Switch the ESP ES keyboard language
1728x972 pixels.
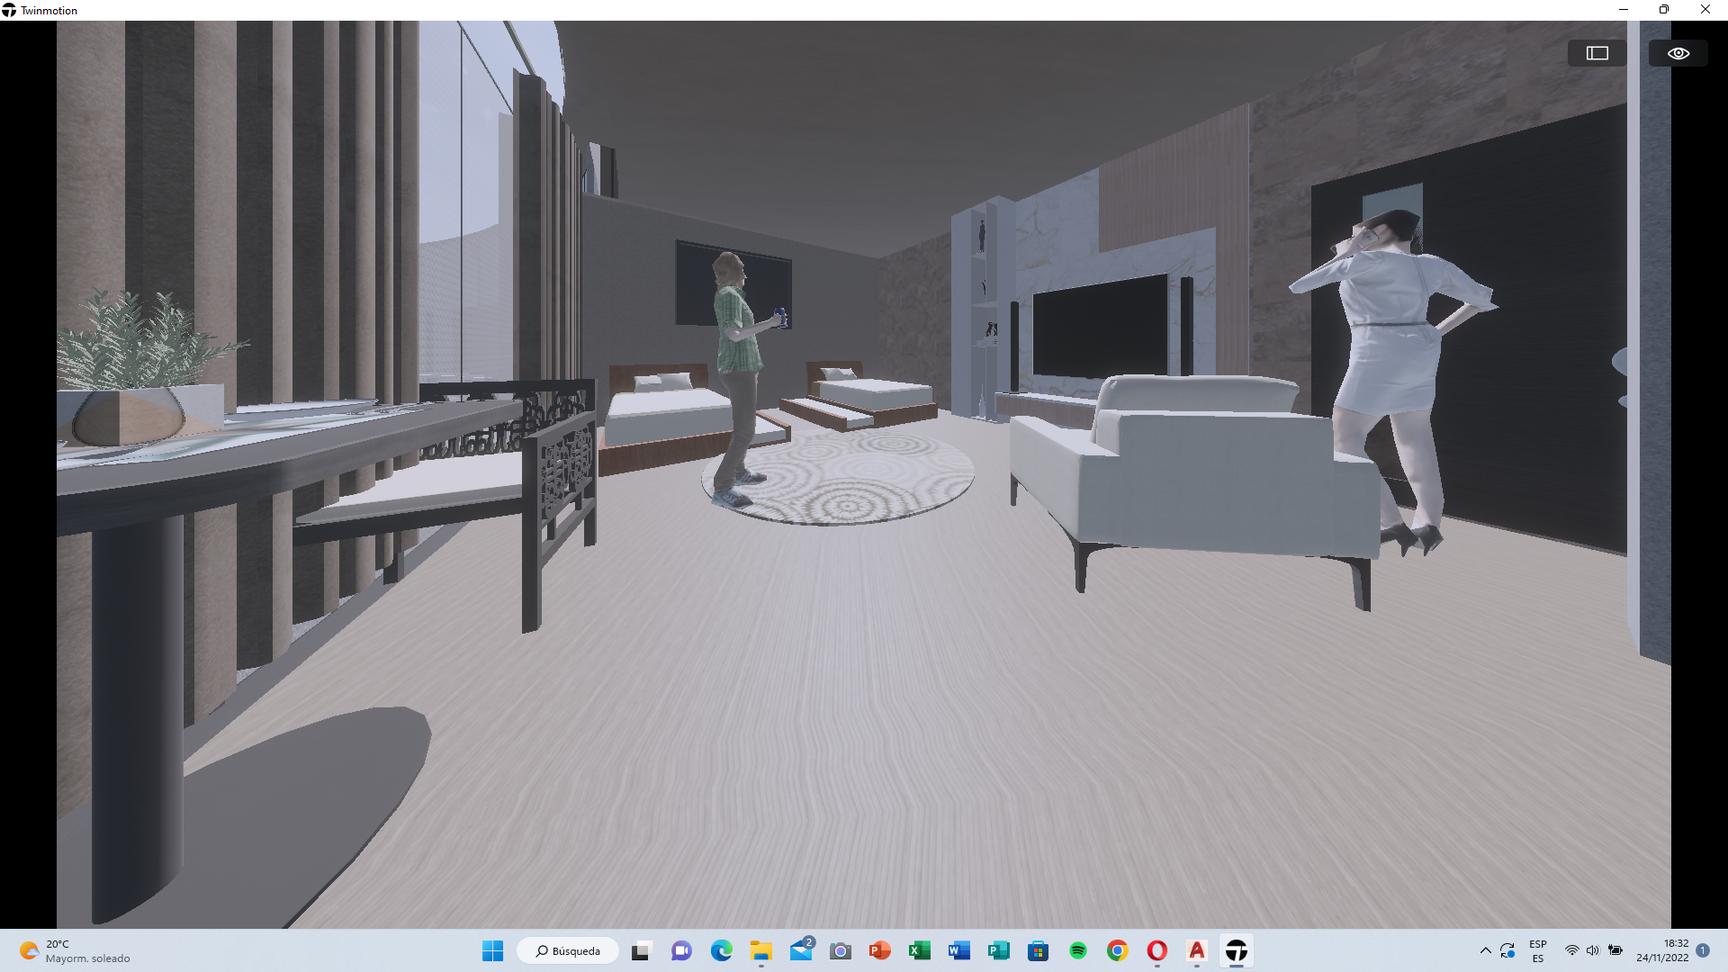click(1538, 951)
